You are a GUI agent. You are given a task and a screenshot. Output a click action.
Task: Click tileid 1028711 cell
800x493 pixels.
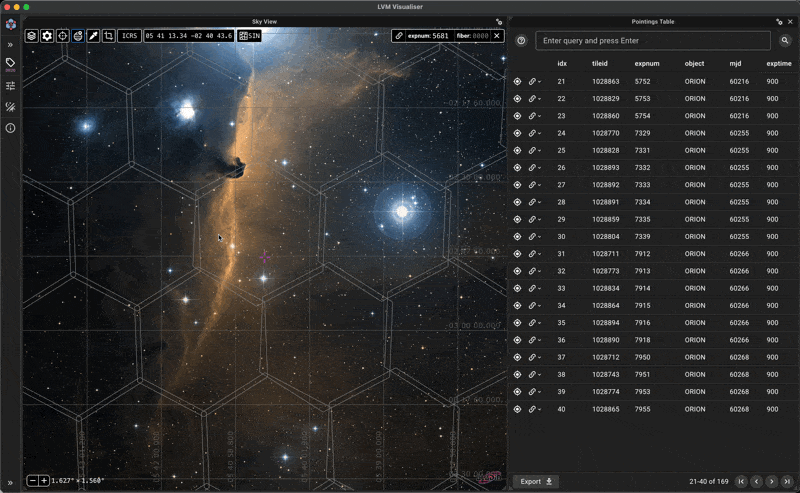click(606, 254)
